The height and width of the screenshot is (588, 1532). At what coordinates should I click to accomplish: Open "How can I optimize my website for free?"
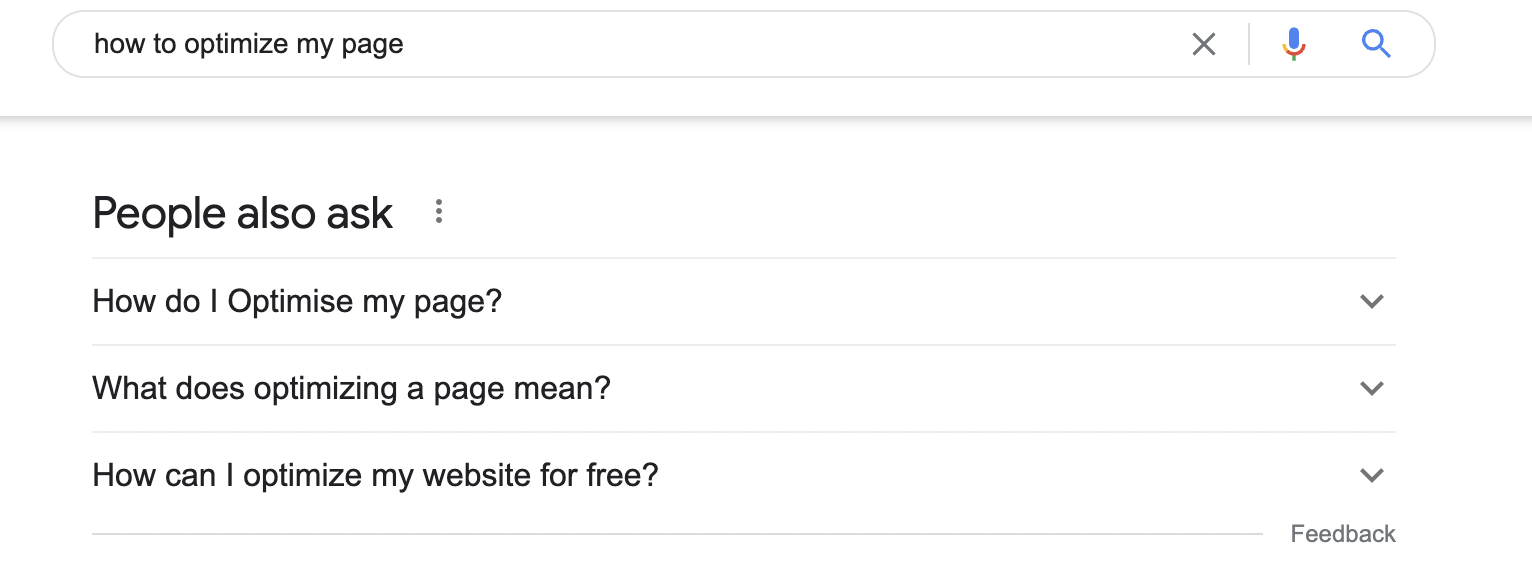coord(743,475)
